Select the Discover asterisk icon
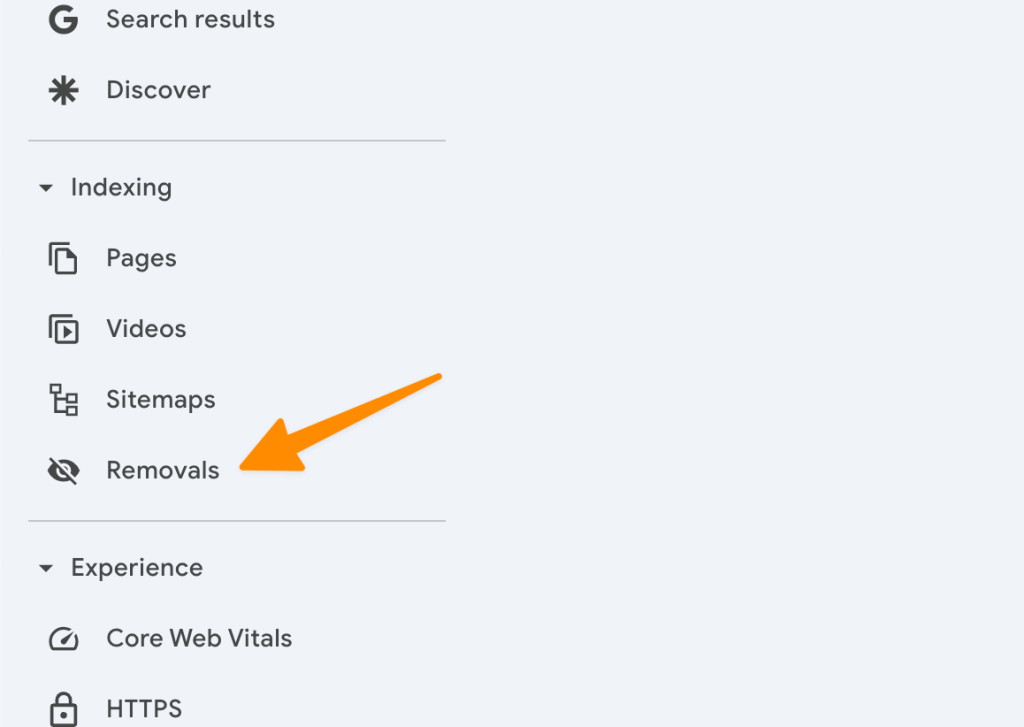This screenshot has width=1024, height=727. coord(63,90)
